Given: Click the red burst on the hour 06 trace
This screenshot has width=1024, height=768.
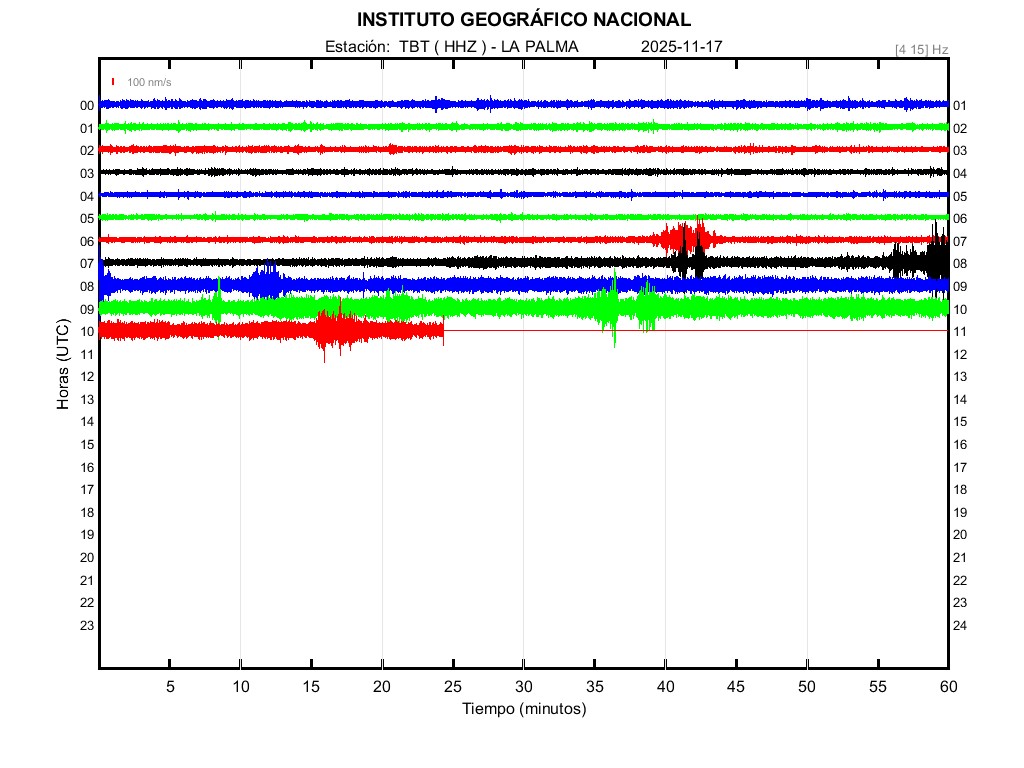Looking at the screenshot, I should tap(685, 238).
